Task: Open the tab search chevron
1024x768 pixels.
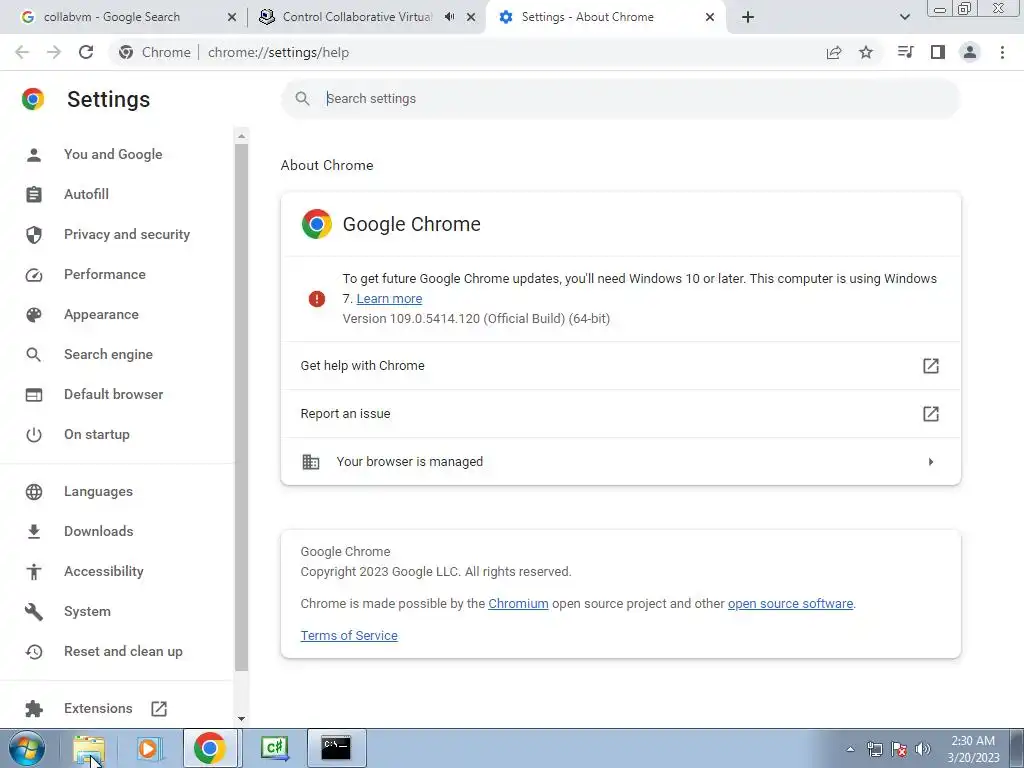Action: click(x=904, y=17)
